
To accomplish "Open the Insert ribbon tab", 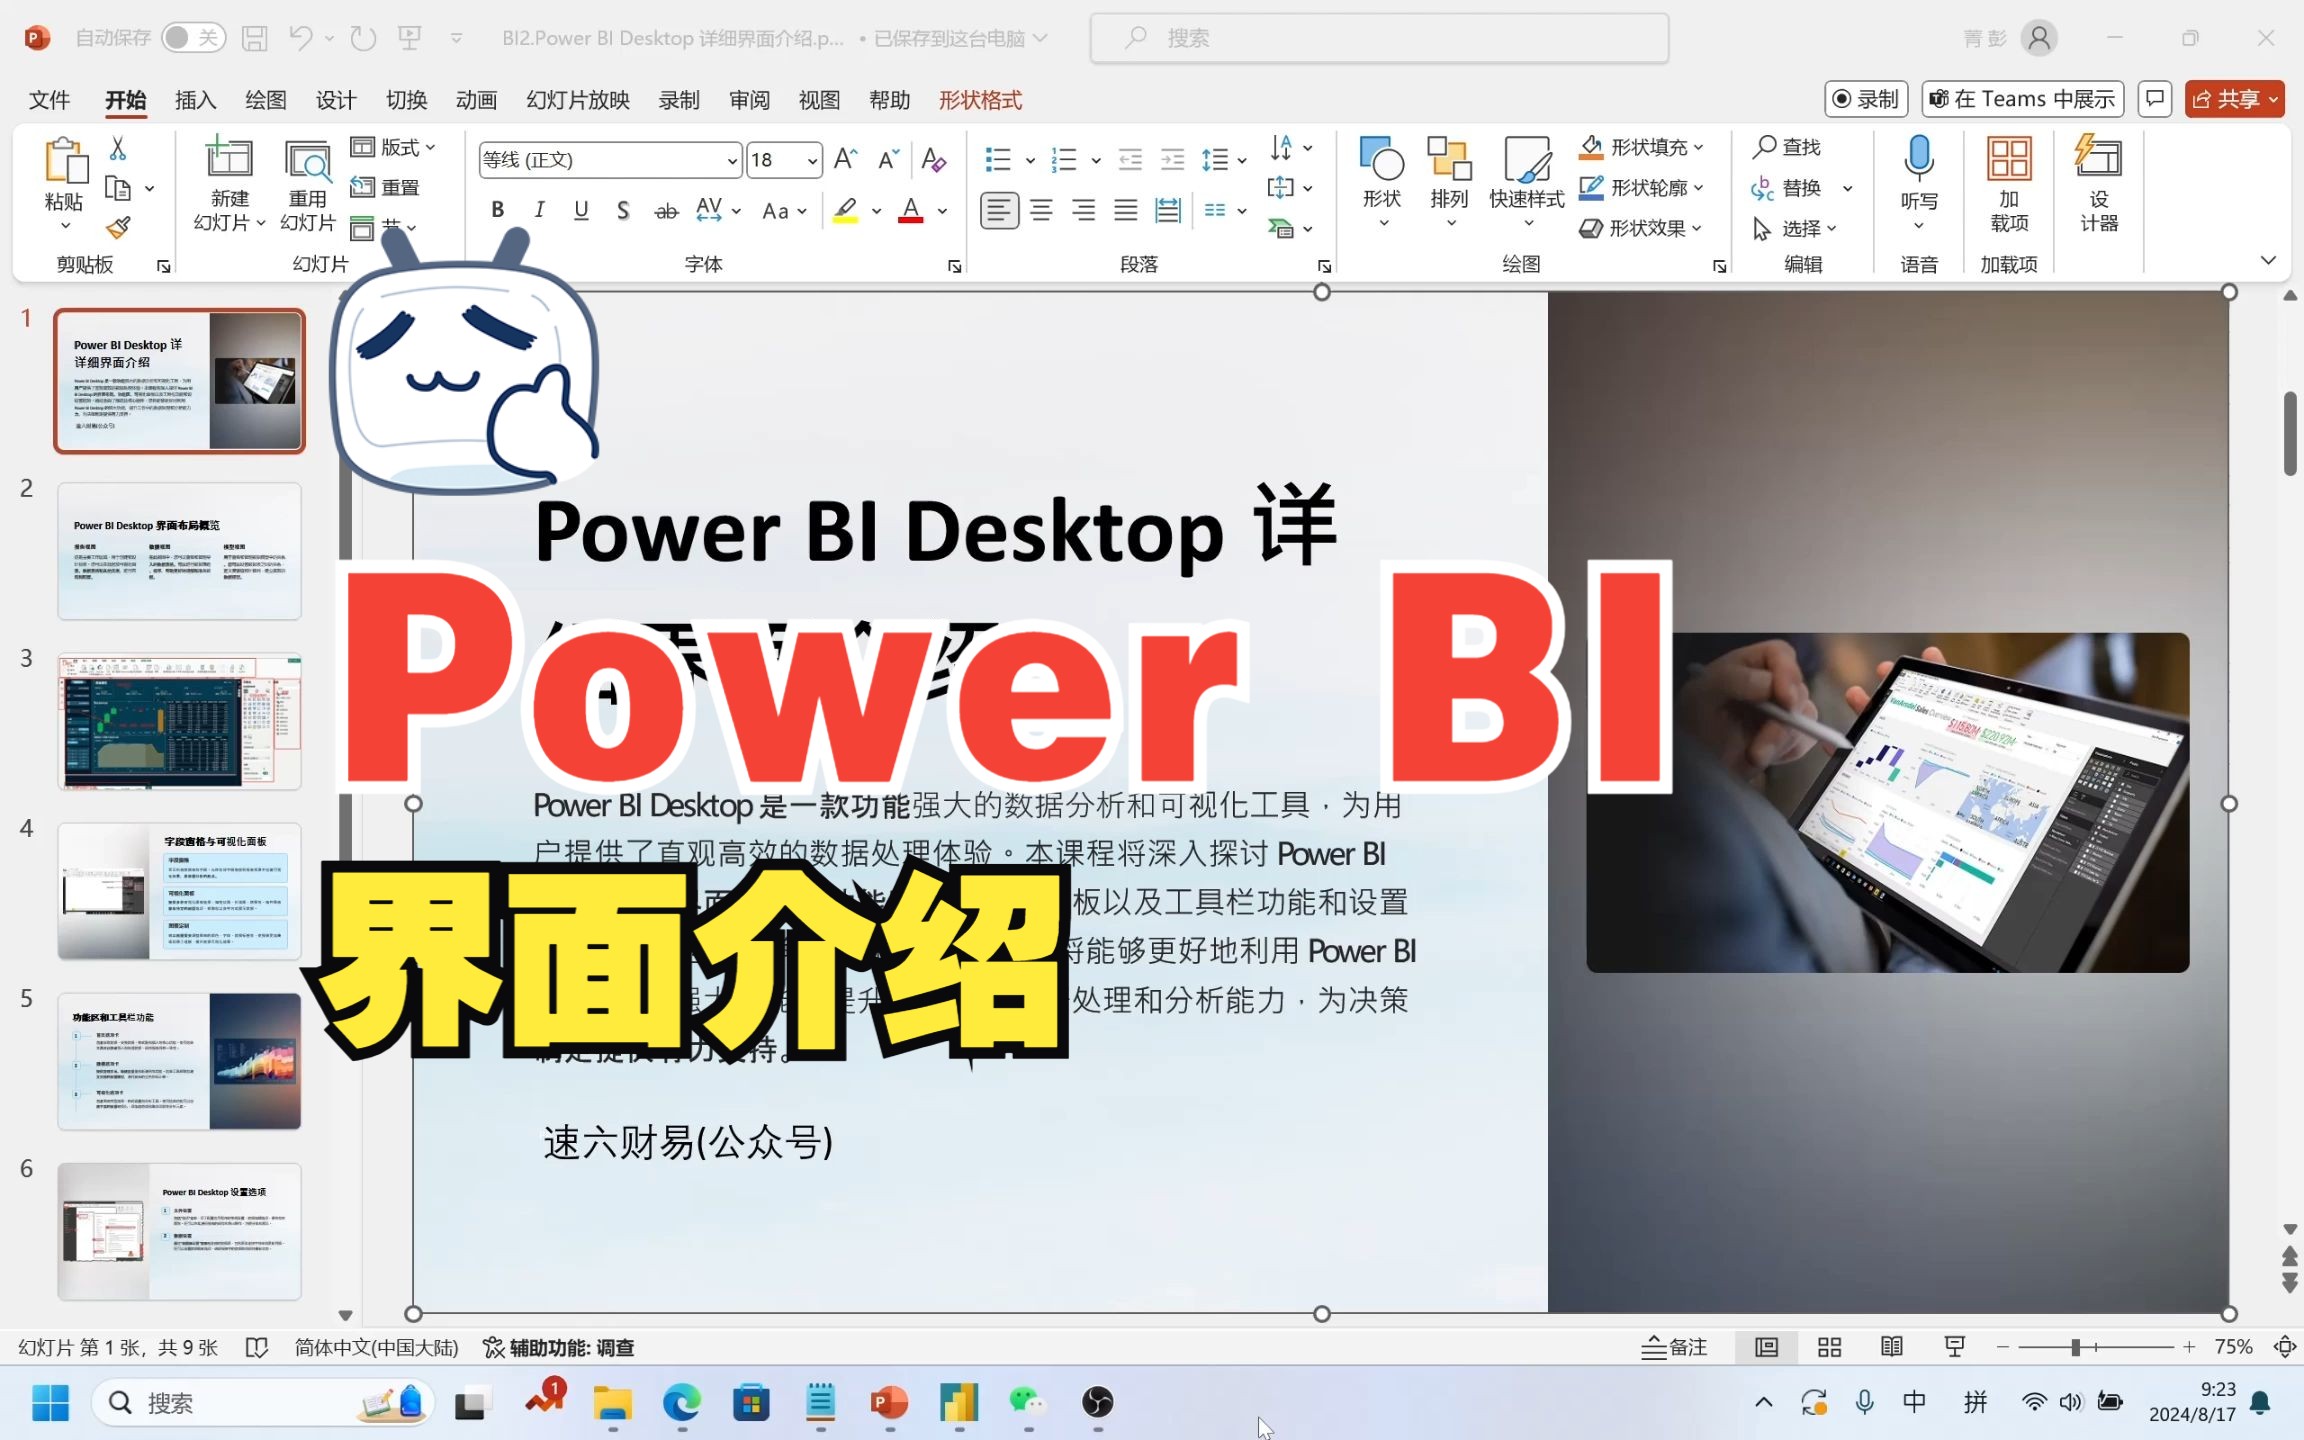I will point(195,100).
